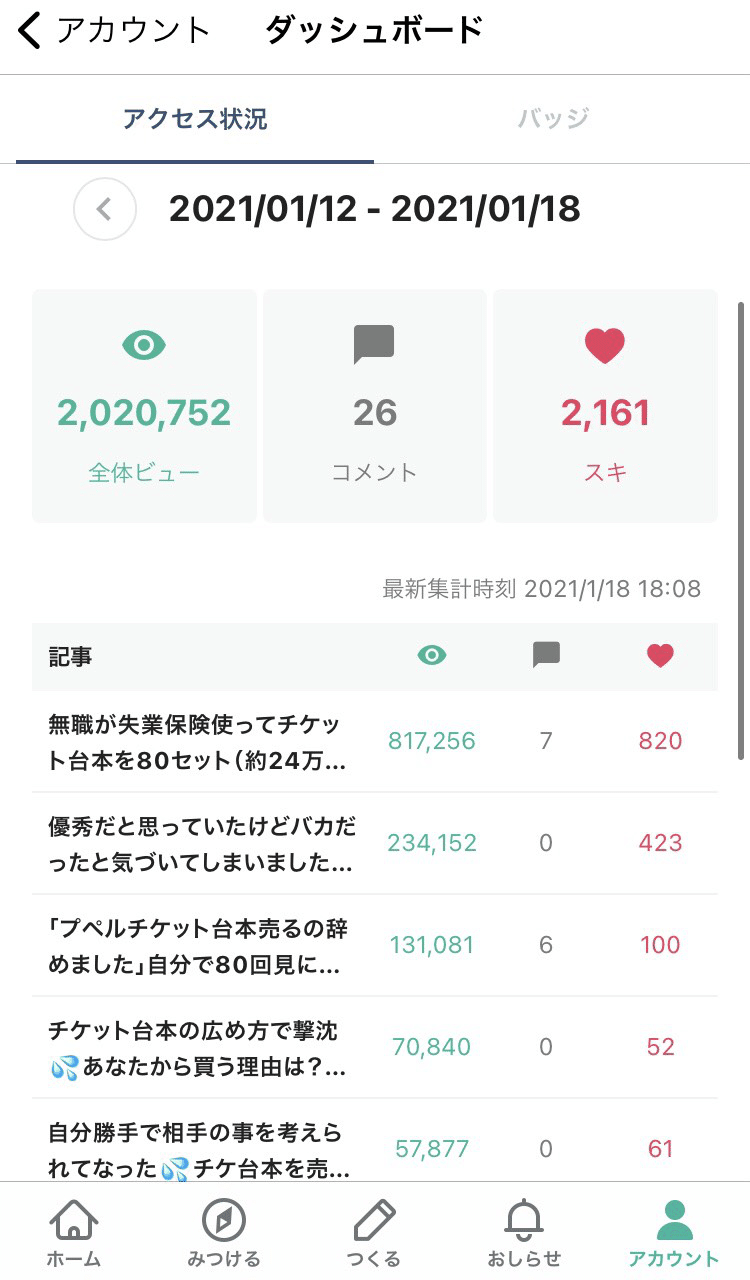Open article 優秀だと思っていたけどバカだった
The image size is (750, 1280).
click(200, 844)
